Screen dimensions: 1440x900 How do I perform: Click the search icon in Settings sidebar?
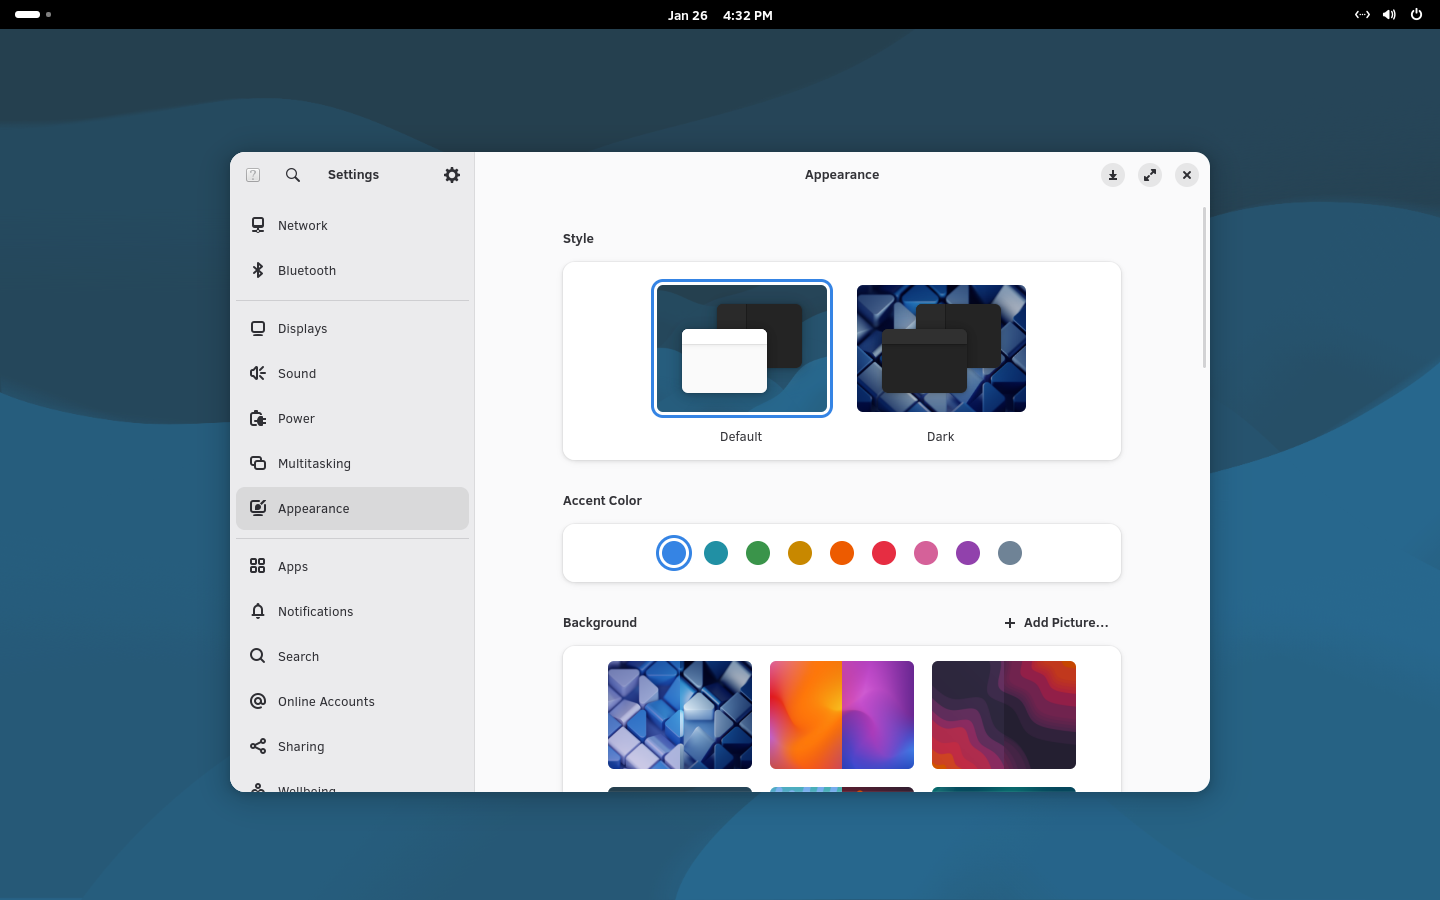click(x=293, y=175)
